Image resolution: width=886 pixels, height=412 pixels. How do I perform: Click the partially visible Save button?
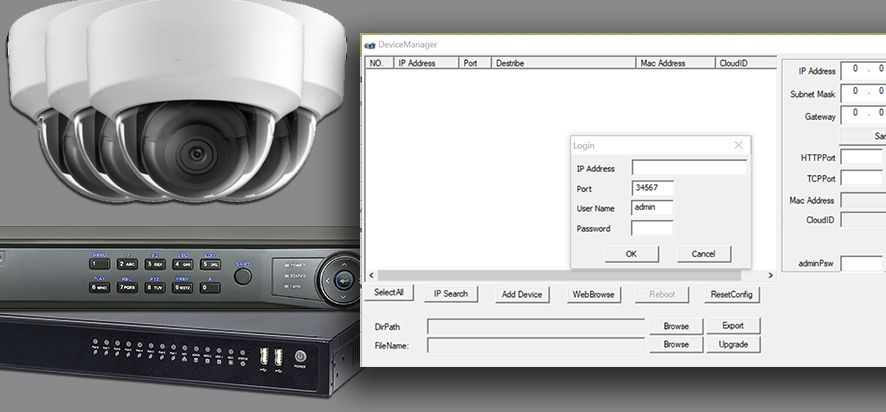coord(863,136)
